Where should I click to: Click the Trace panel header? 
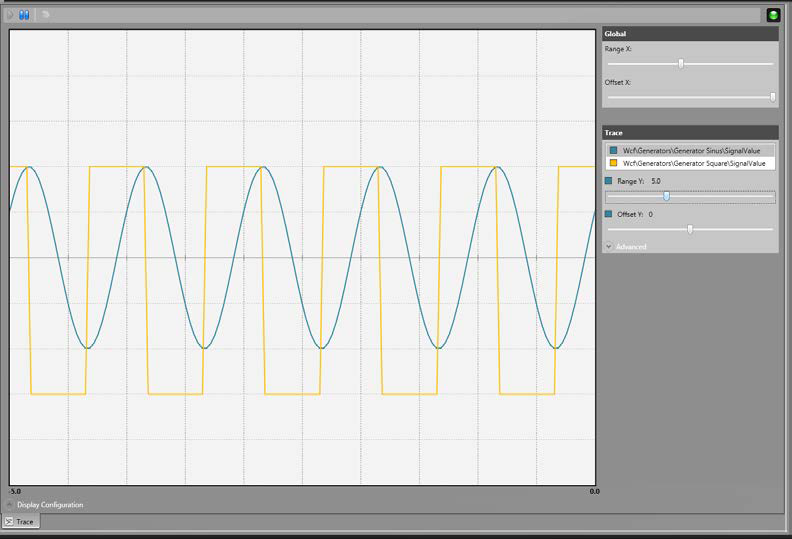[x=690, y=133]
